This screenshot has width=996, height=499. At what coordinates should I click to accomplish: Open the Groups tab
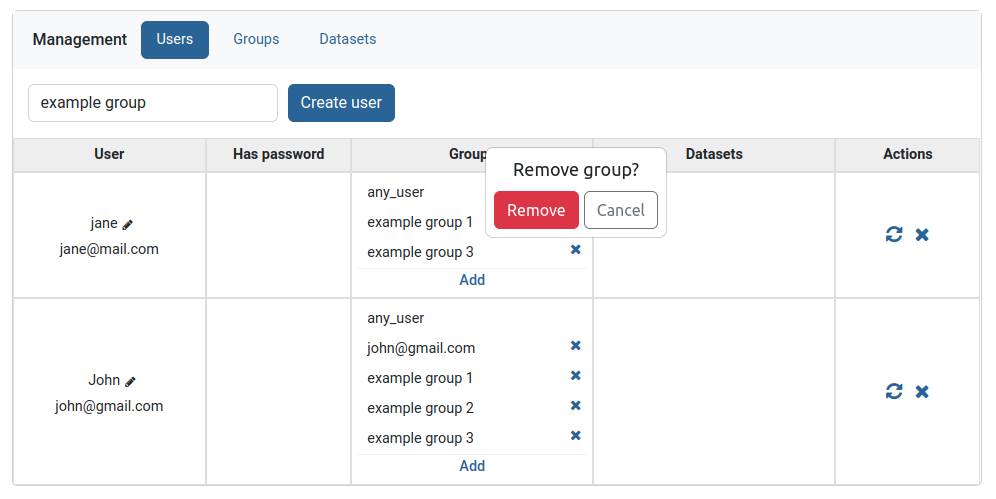256,40
